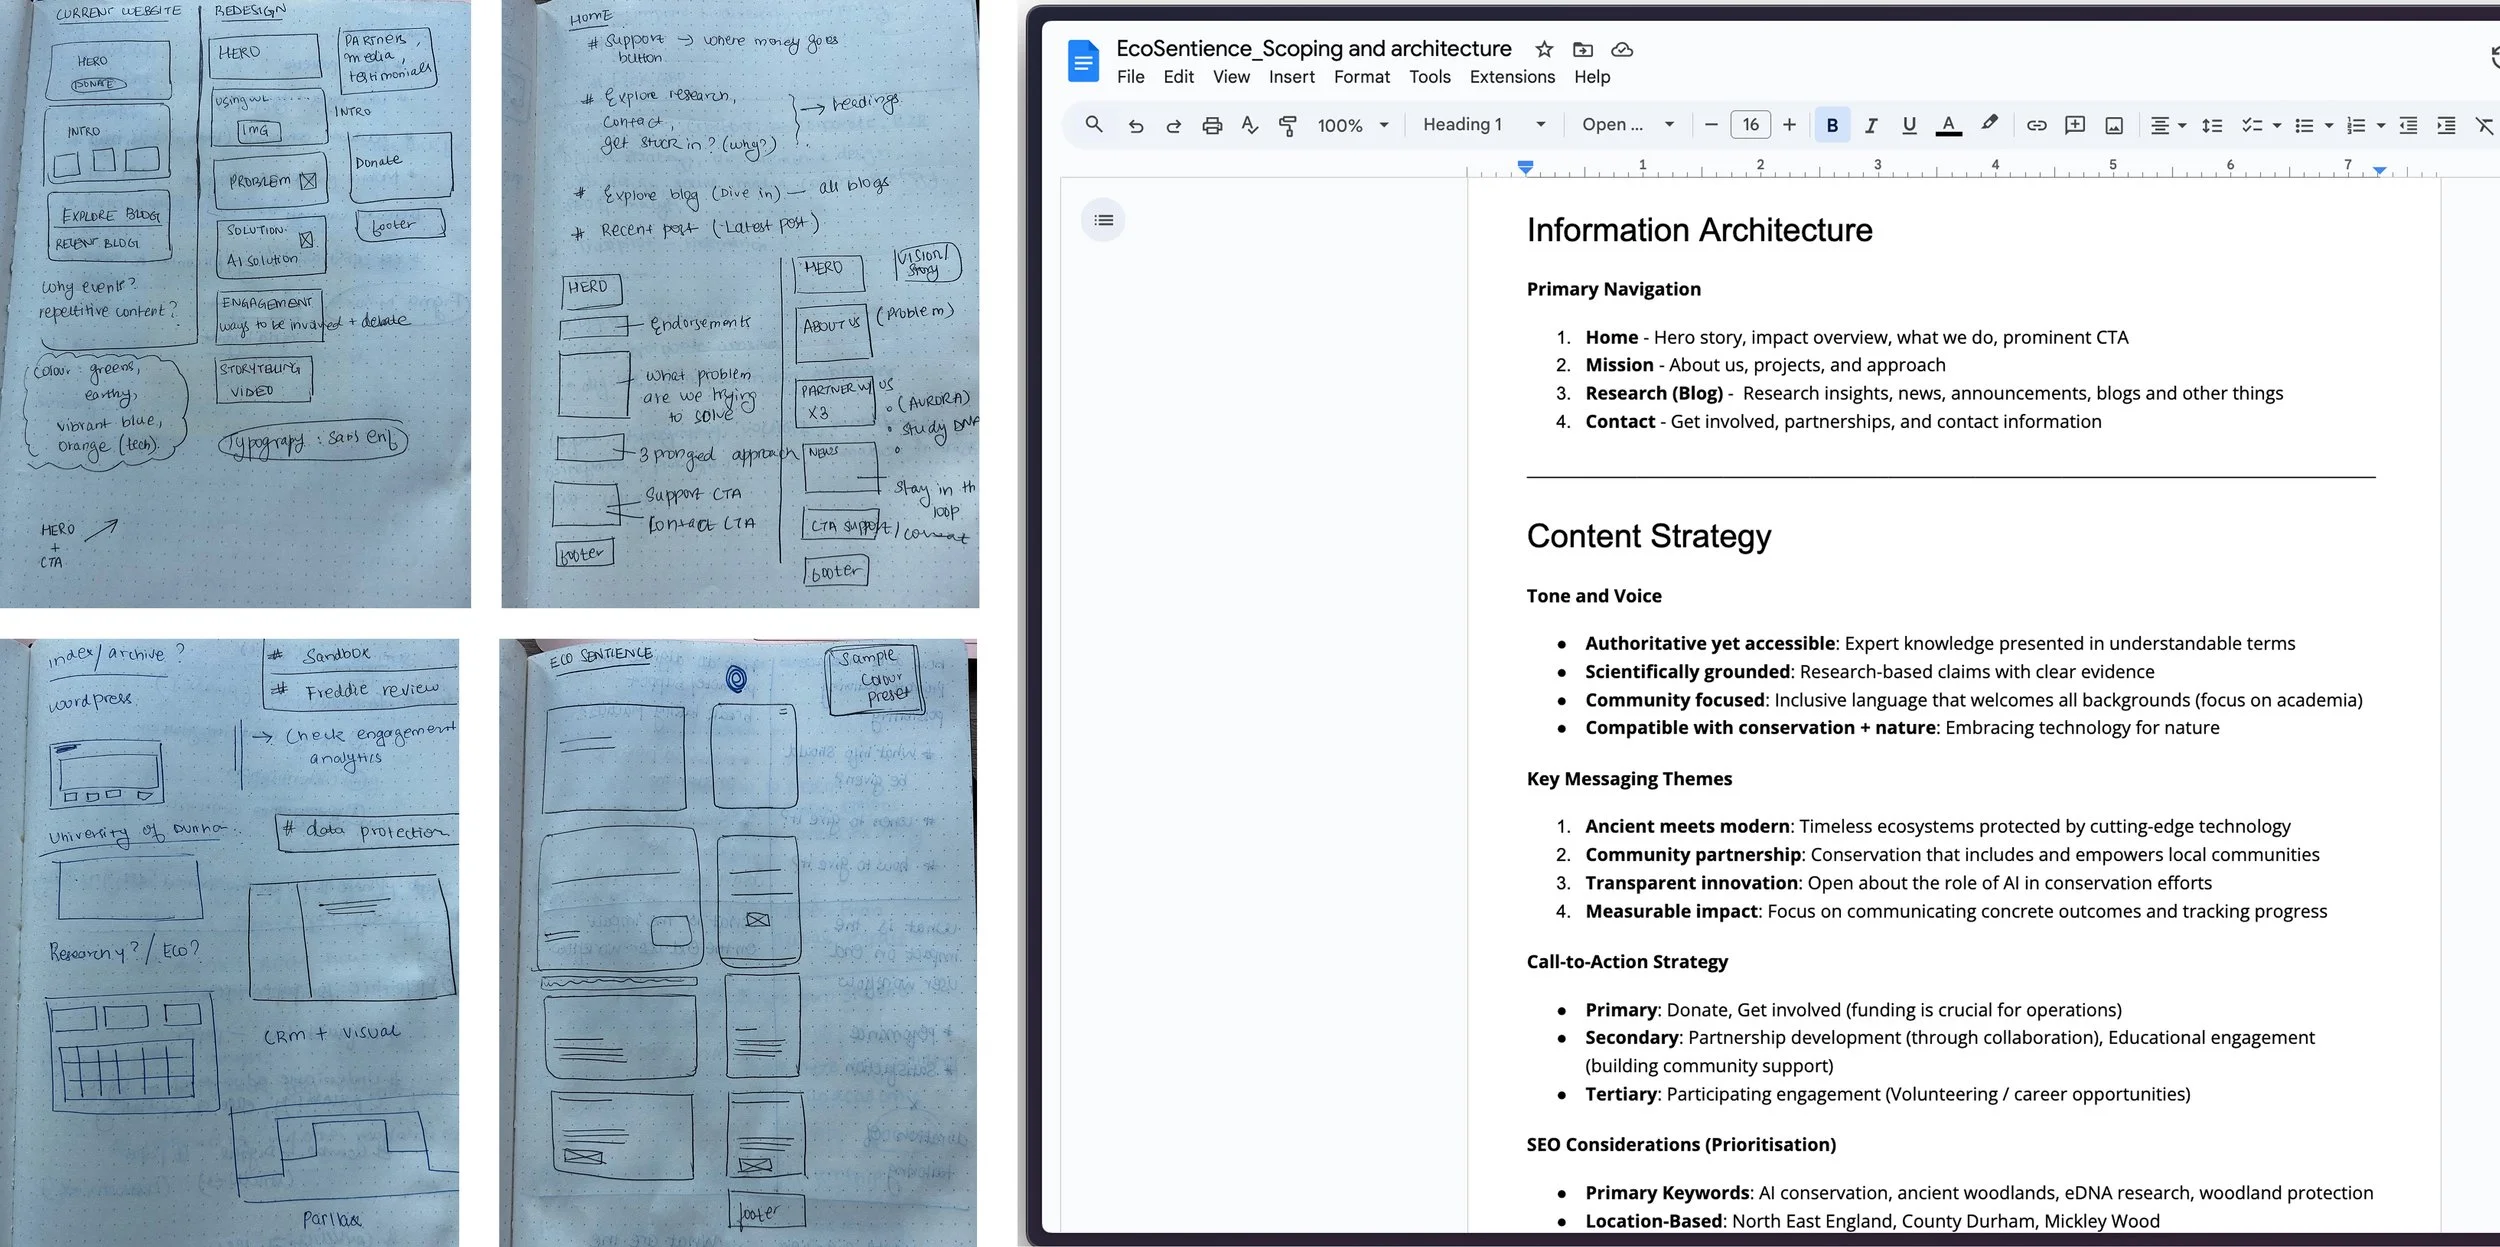Open the Insert menu
The height and width of the screenshot is (1247, 2500).
[1291, 77]
